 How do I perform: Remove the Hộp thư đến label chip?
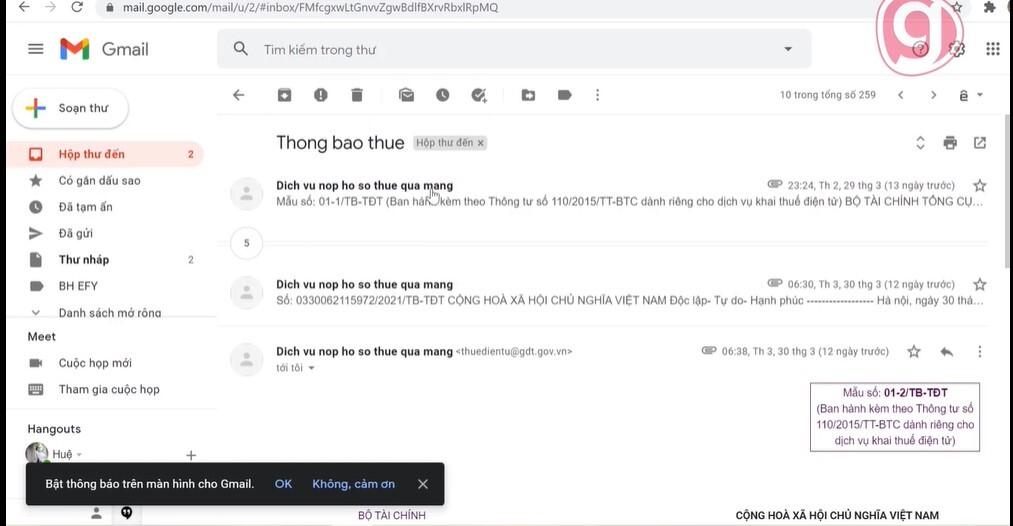point(481,143)
